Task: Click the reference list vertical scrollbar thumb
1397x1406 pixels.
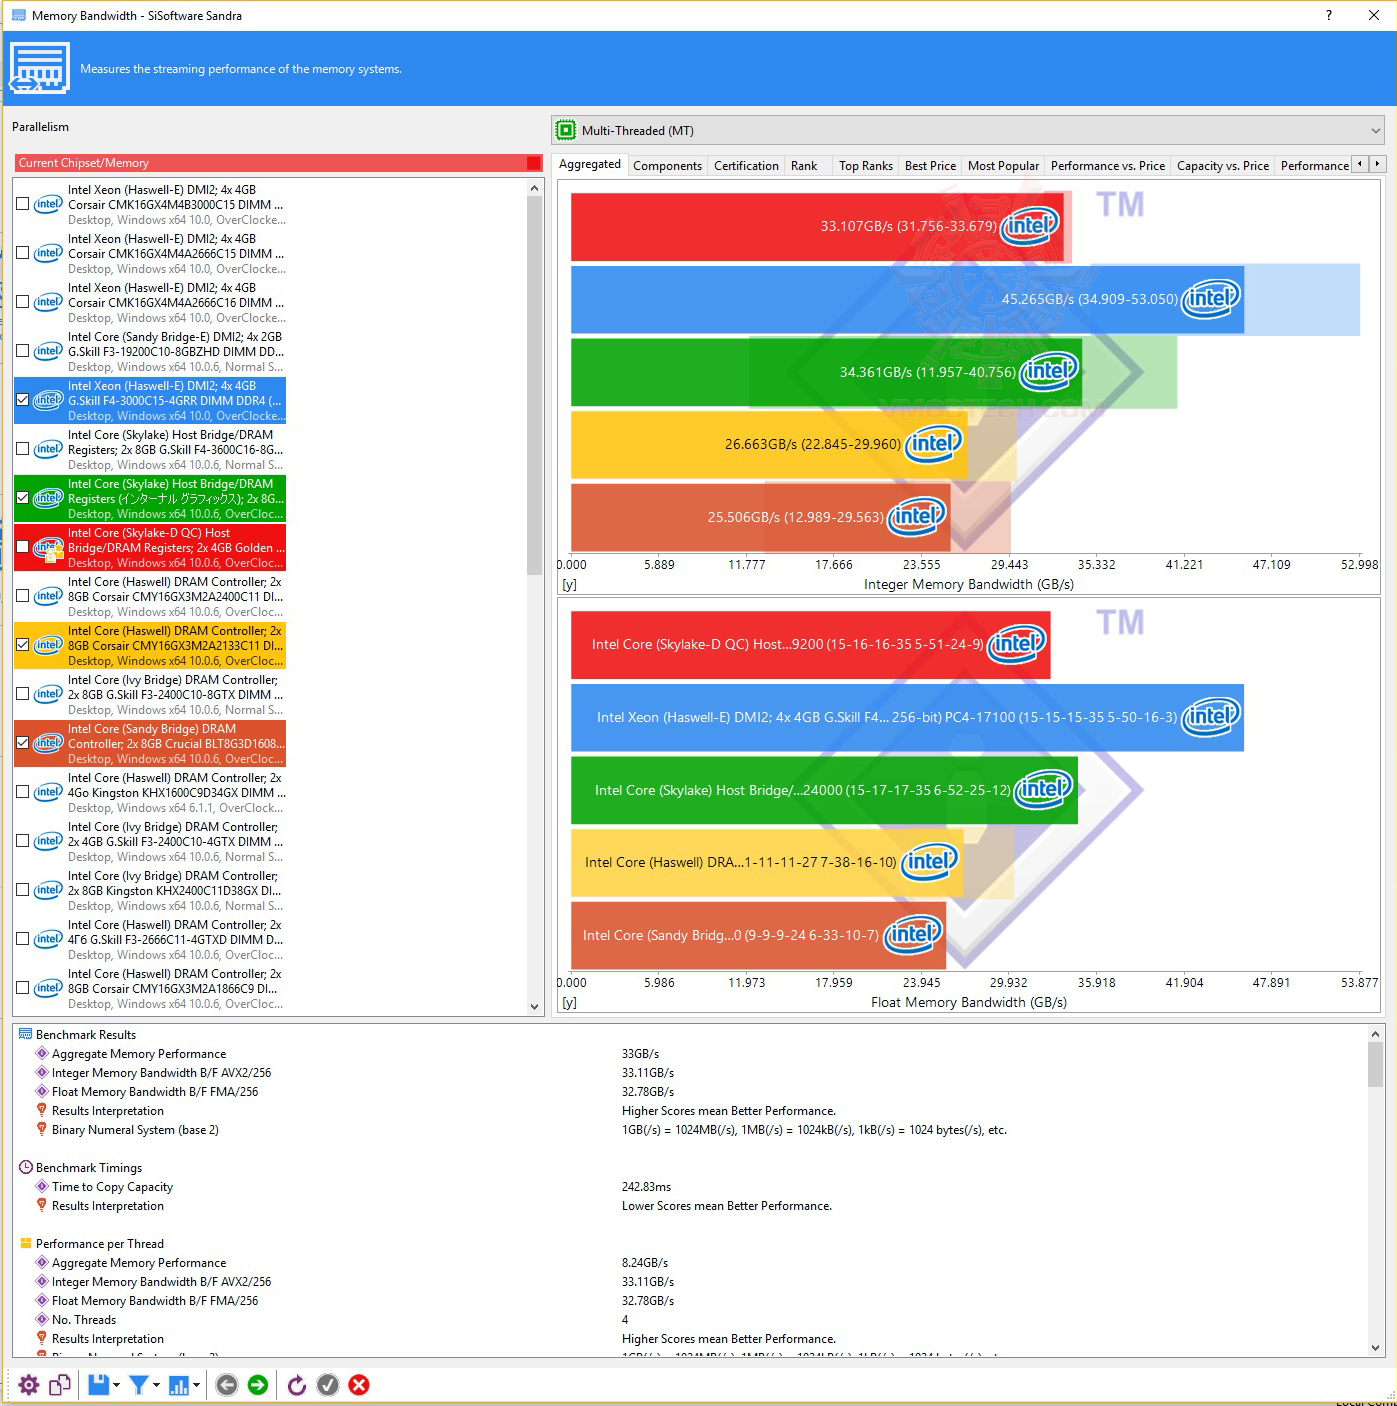Action: (x=534, y=385)
